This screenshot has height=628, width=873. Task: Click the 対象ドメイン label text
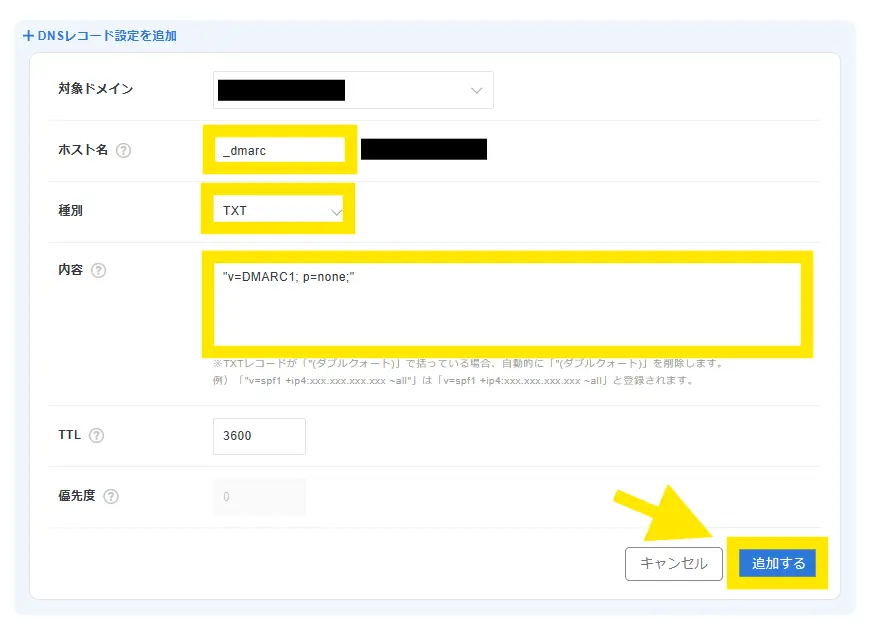click(x=96, y=89)
